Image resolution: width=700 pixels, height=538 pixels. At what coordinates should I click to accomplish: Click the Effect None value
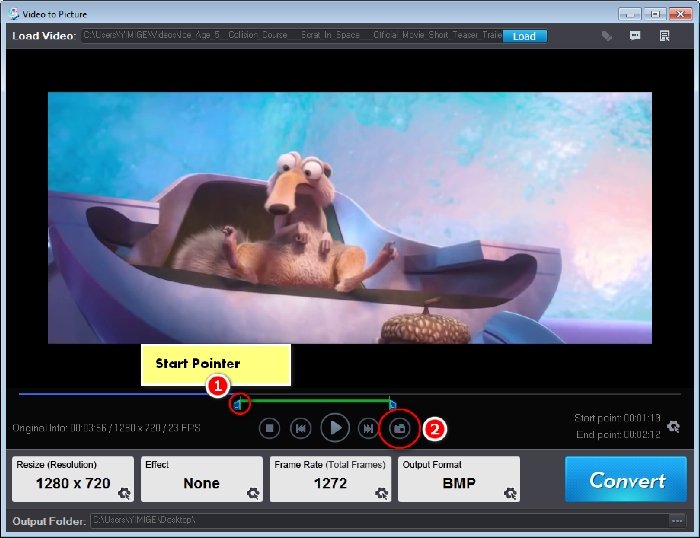point(201,483)
